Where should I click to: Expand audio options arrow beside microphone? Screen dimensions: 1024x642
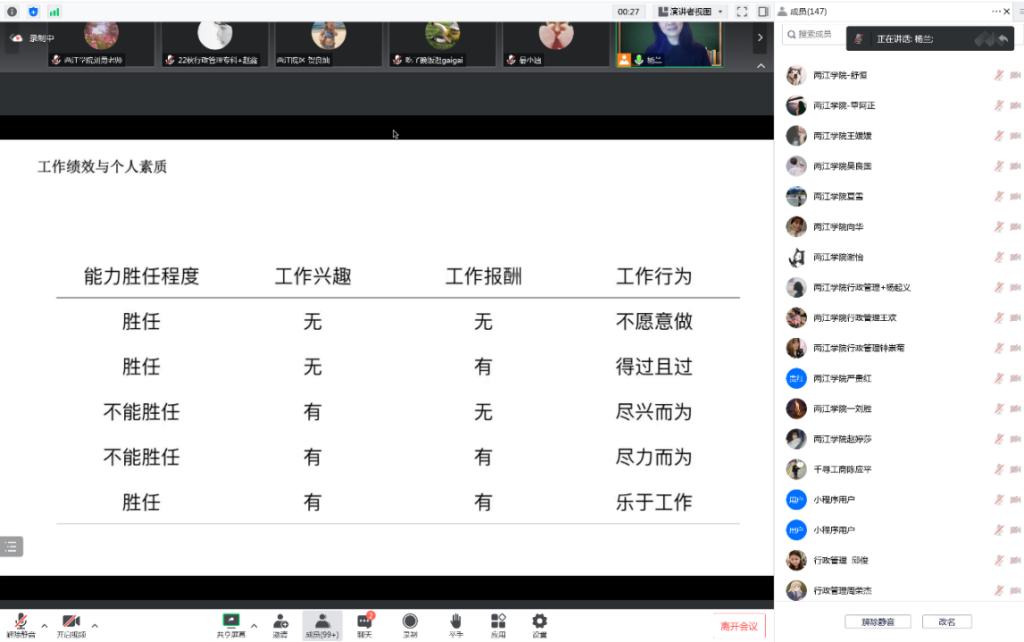click(44, 626)
